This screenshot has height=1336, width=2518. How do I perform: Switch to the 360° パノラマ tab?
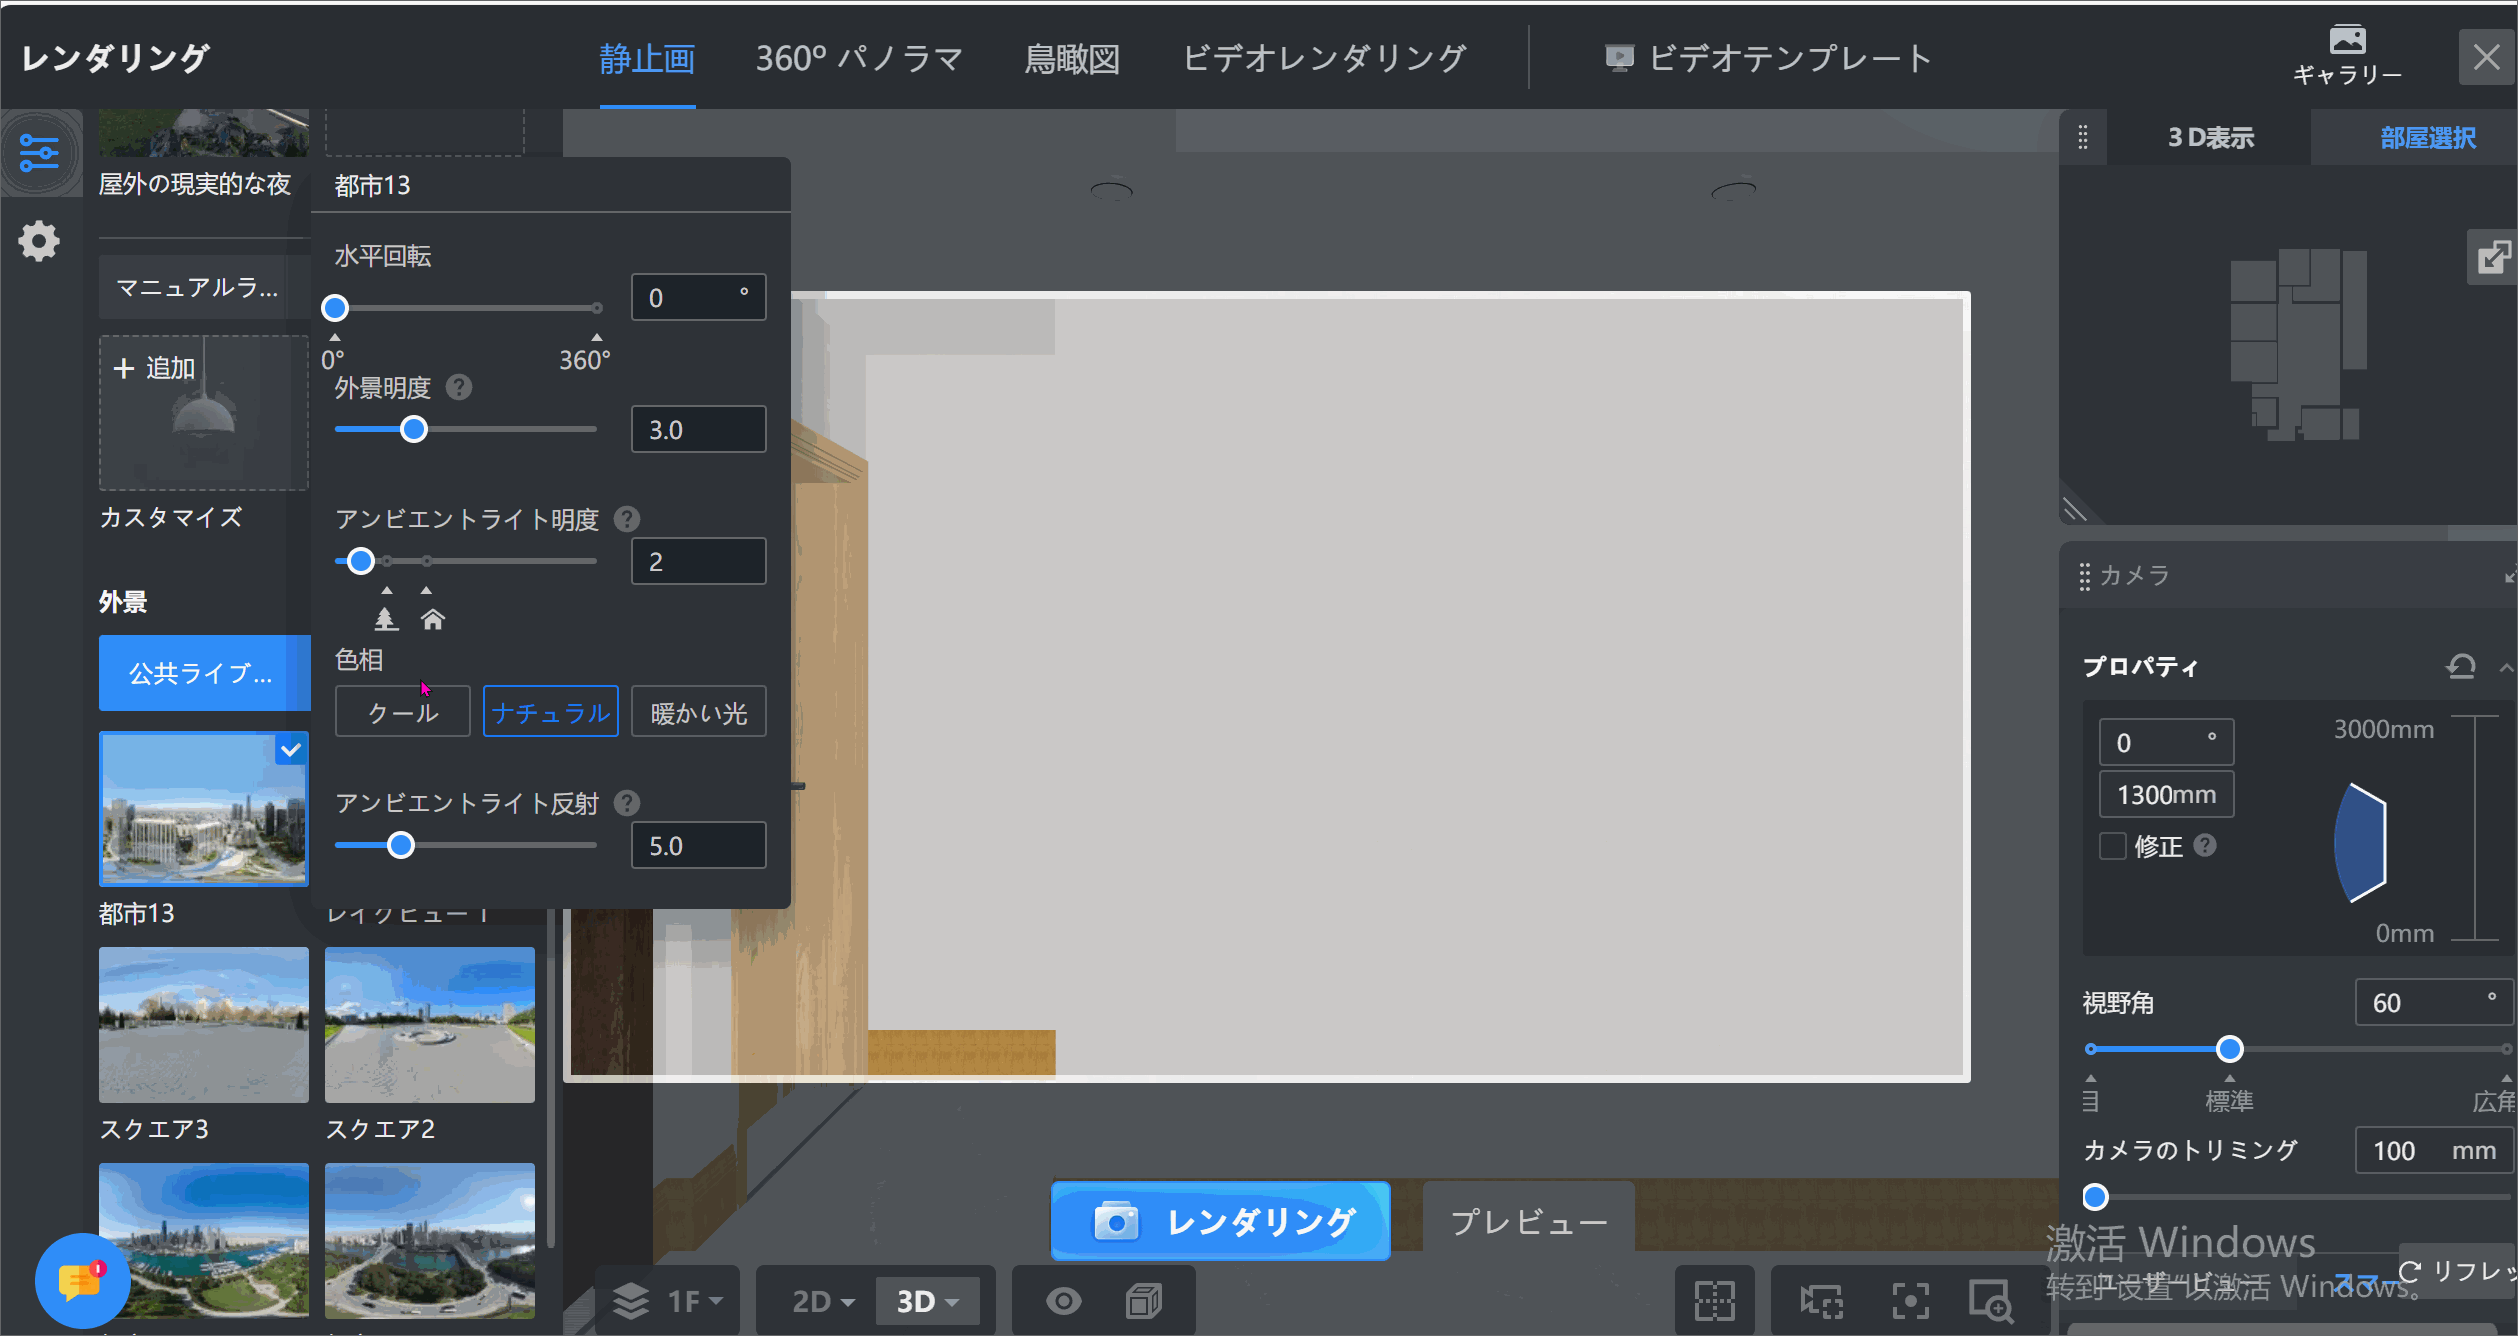pos(859,58)
